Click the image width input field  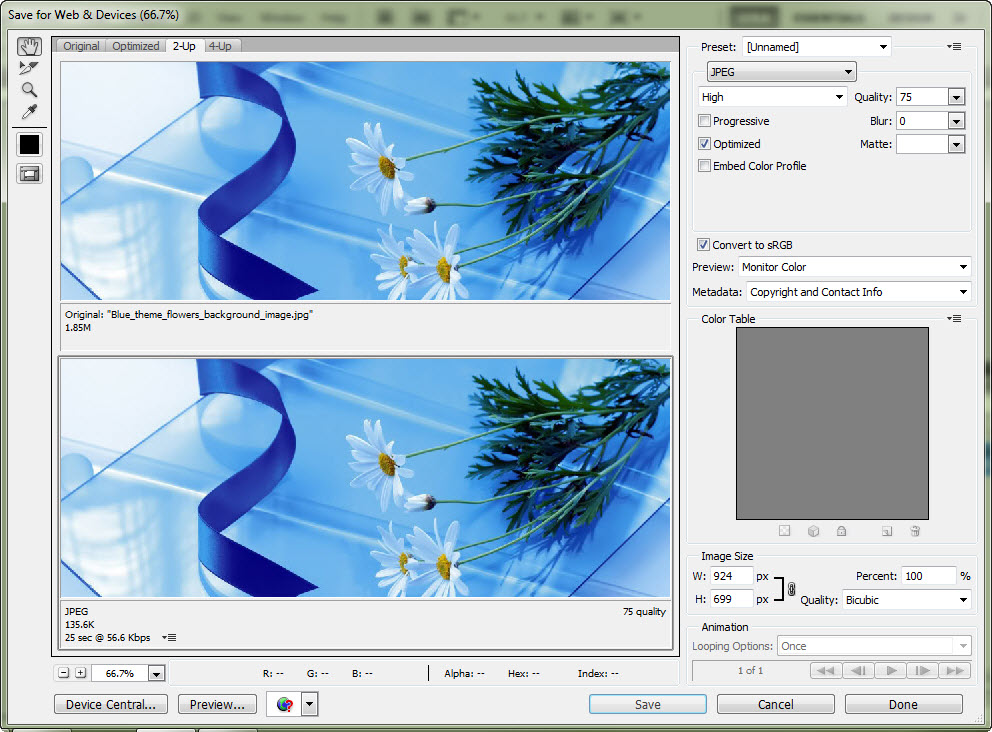pyautogui.click(x=731, y=576)
